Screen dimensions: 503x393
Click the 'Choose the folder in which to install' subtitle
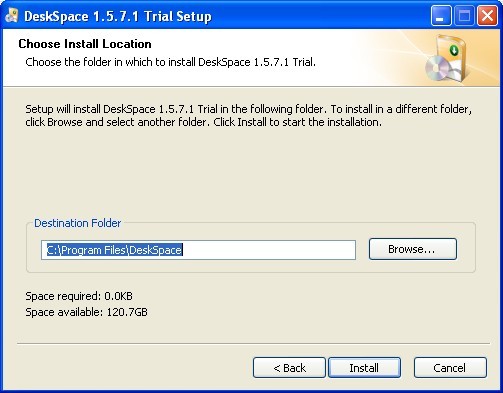(170, 62)
